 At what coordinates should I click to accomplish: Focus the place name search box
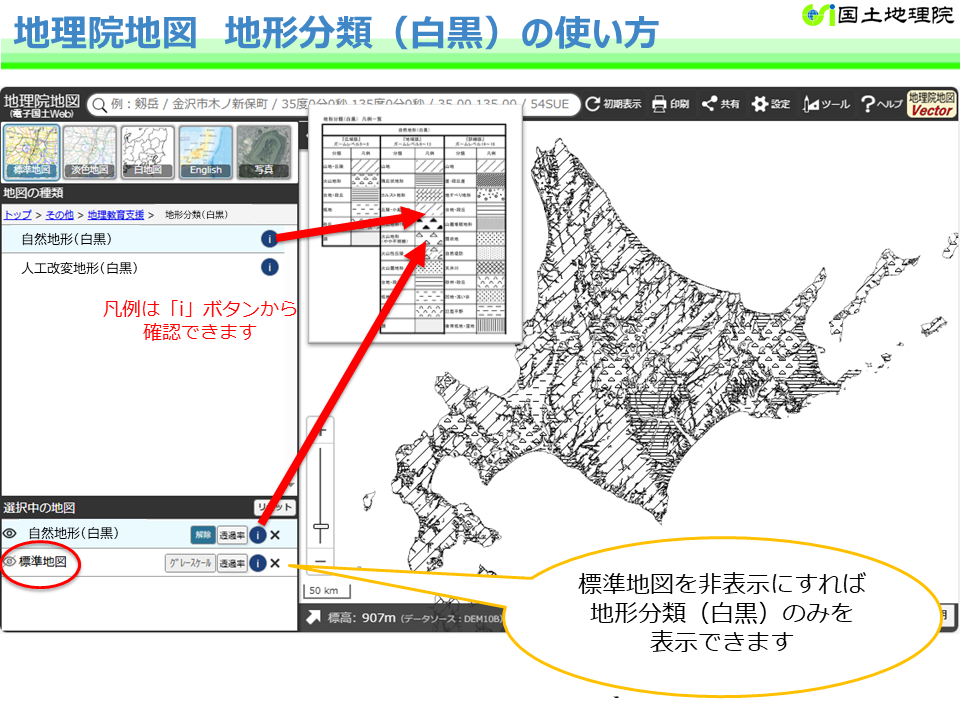(x=334, y=104)
